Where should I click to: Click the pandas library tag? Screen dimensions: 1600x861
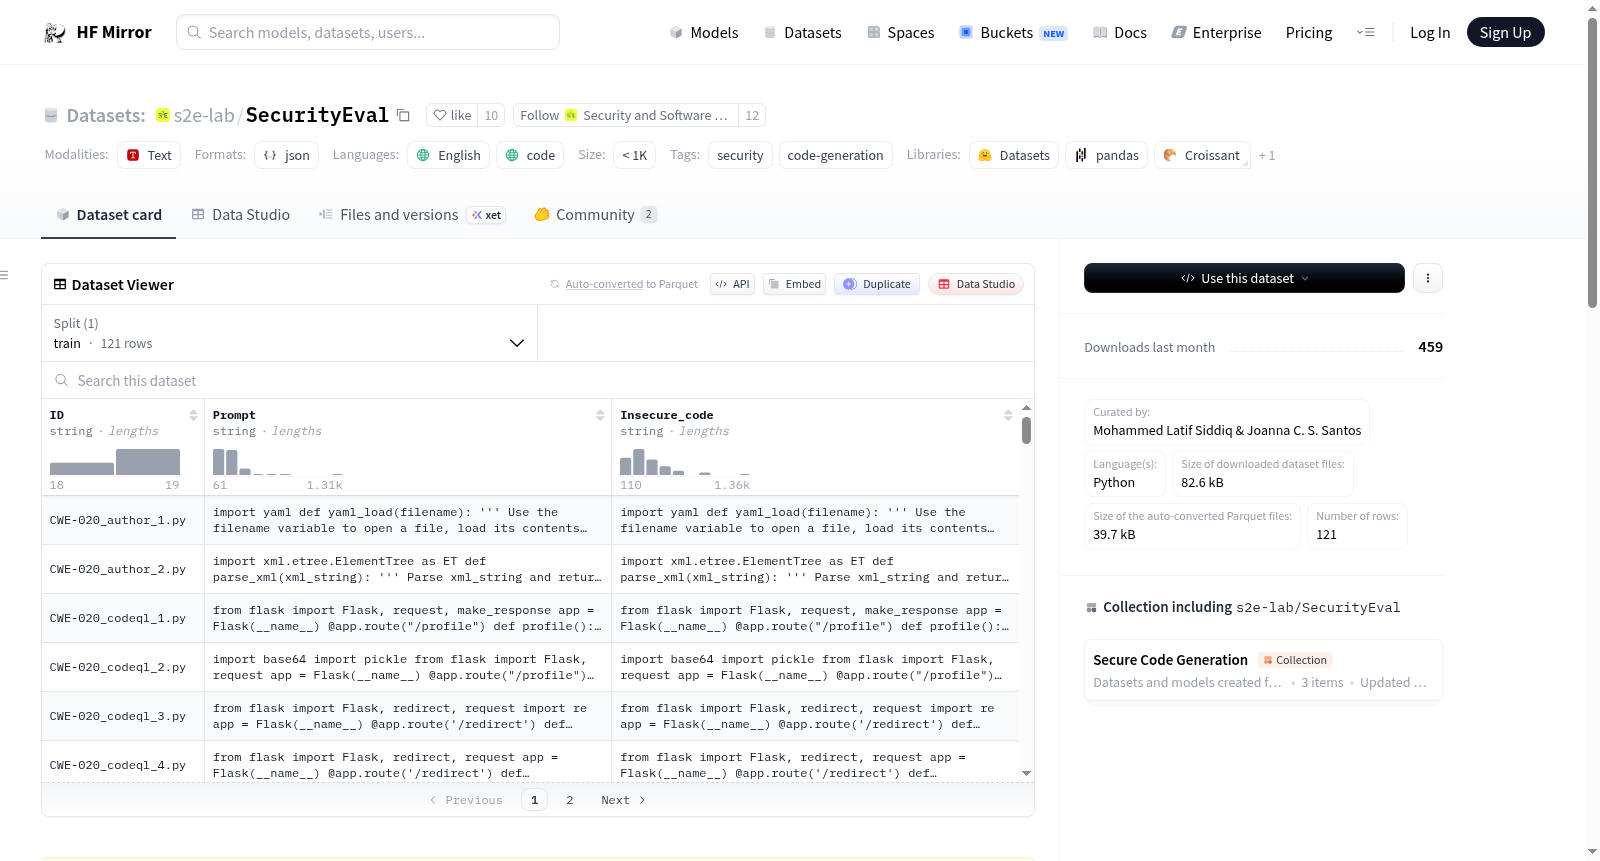(1106, 155)
